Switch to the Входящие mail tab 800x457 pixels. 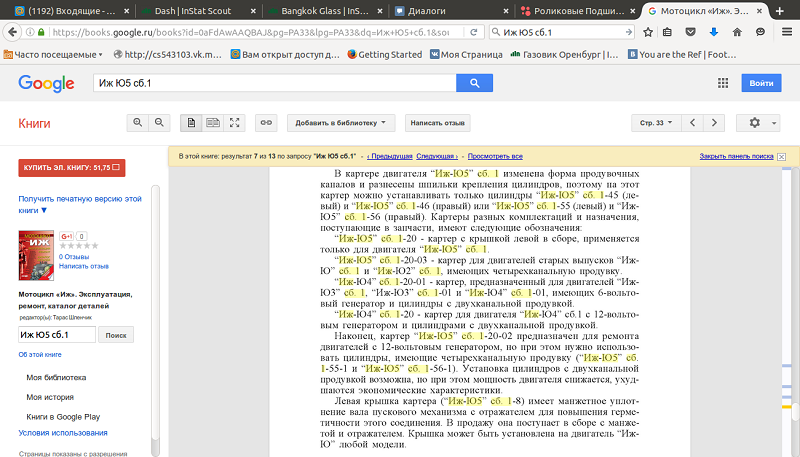[71, 11]
